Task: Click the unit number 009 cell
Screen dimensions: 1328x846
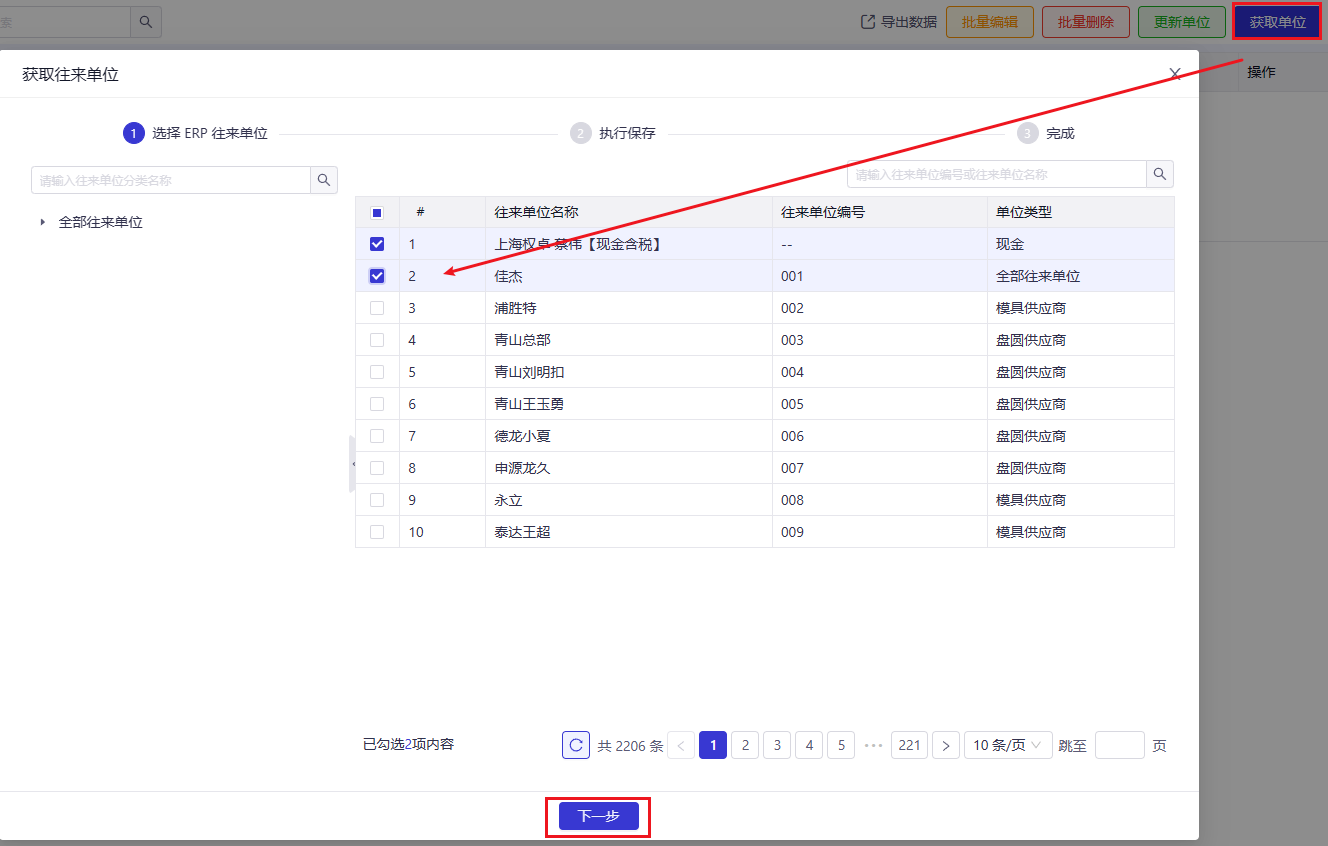Action: [880, 532]
